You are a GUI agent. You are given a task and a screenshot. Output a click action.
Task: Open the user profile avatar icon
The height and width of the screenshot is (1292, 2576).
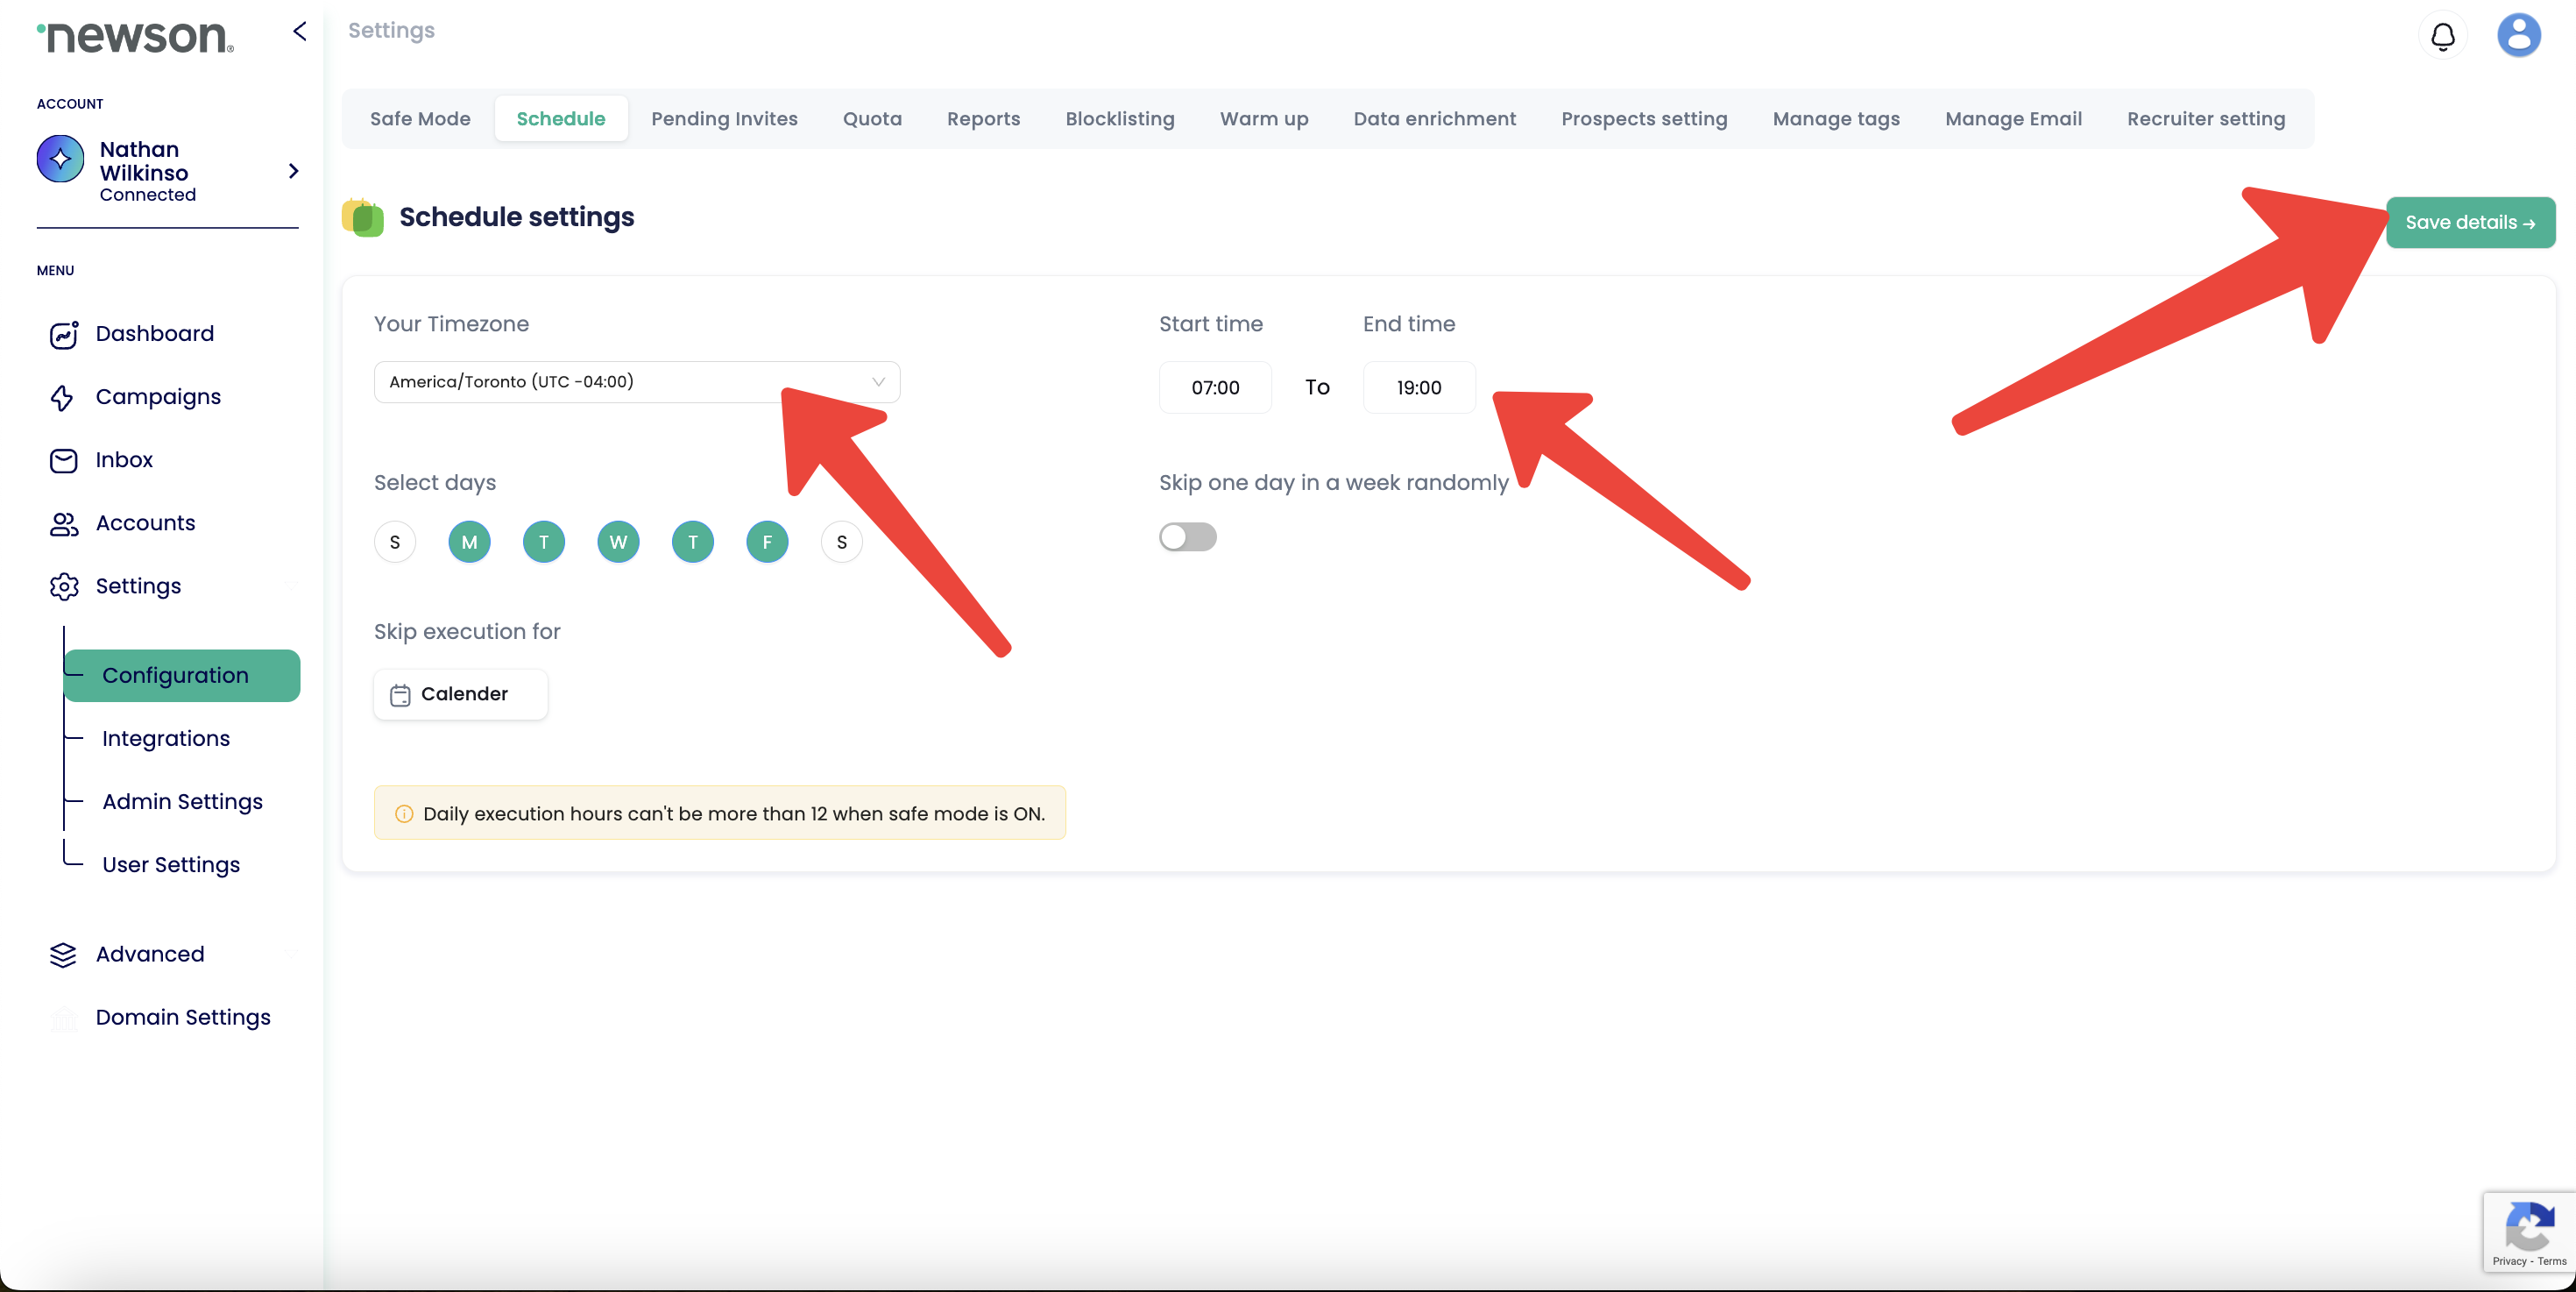(2518, 35)
